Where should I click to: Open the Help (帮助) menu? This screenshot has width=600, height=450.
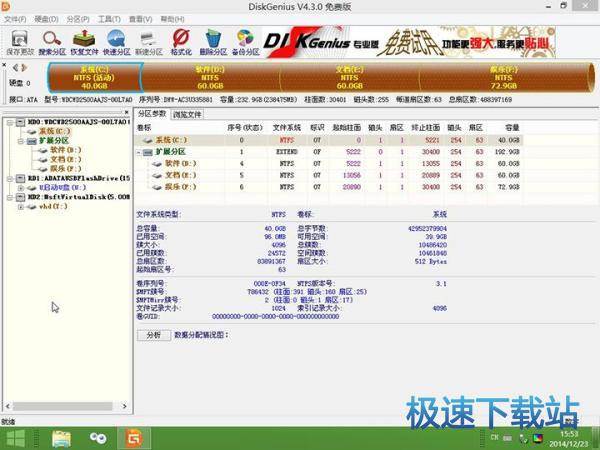click(172, 19)
